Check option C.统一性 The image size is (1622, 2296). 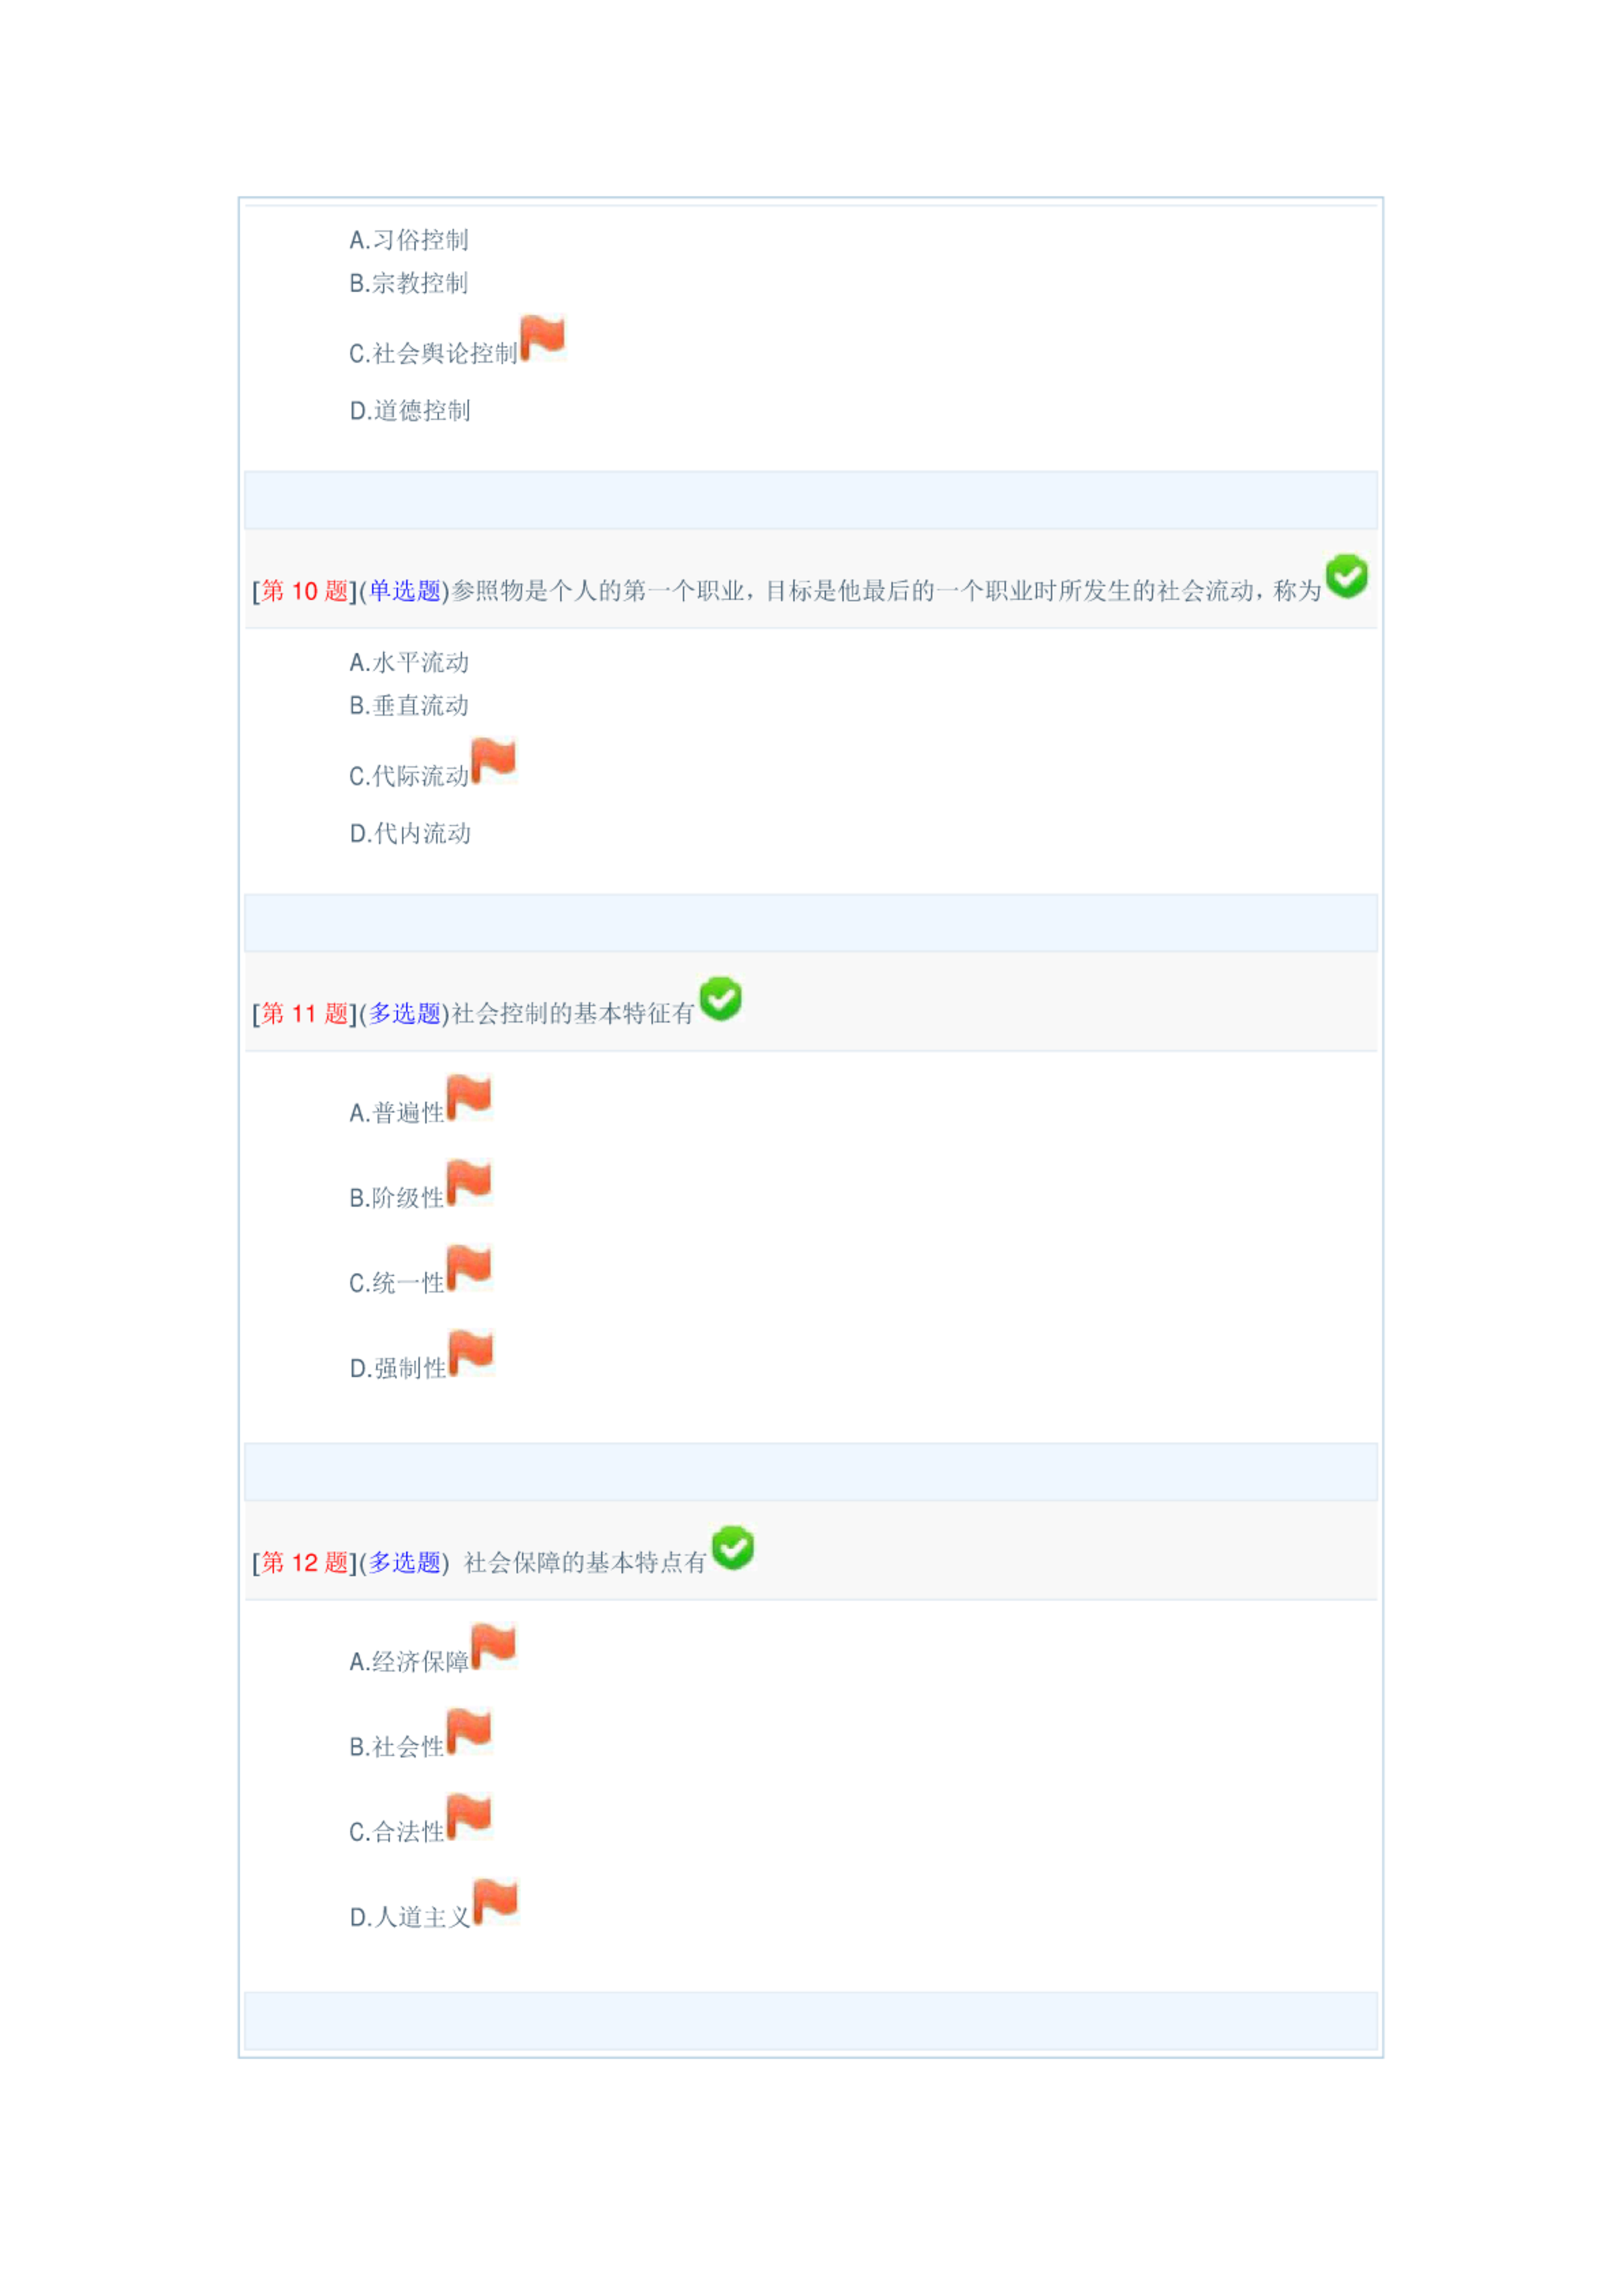[x=397, y=1282]
